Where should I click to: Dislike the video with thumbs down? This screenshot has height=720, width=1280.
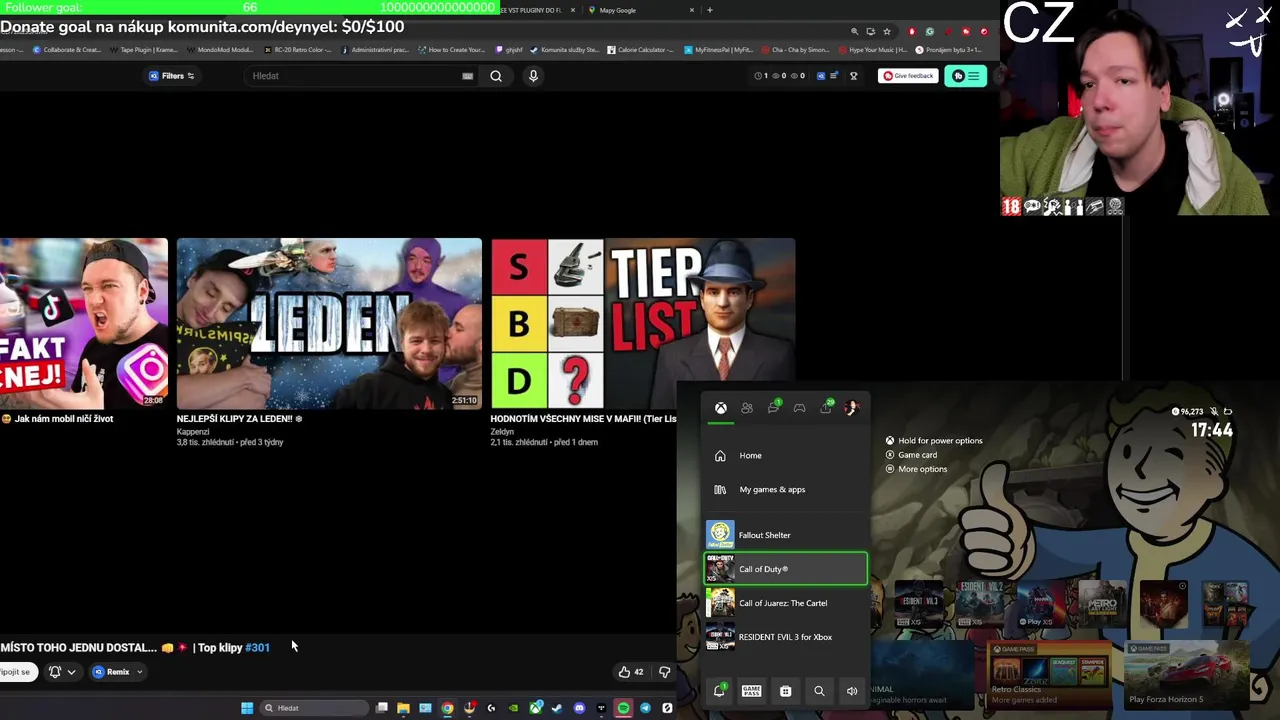tap(664, 672)
